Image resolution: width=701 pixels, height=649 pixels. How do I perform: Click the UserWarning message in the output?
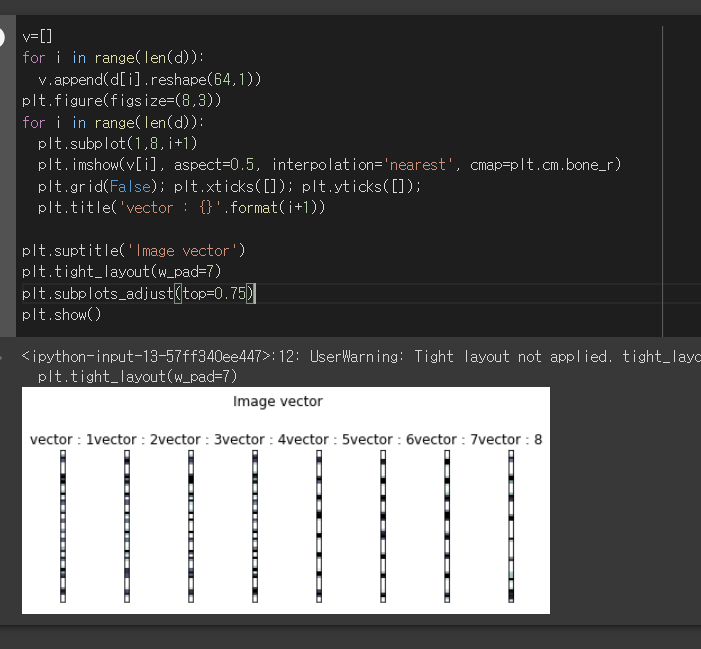361,357
